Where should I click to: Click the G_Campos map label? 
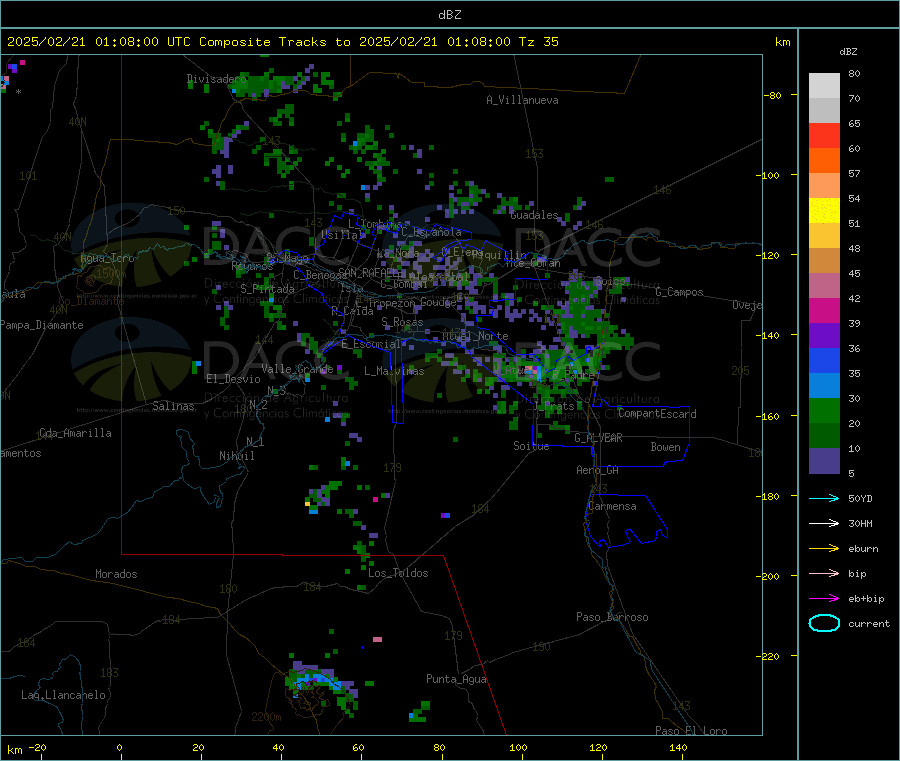point(679,292)
